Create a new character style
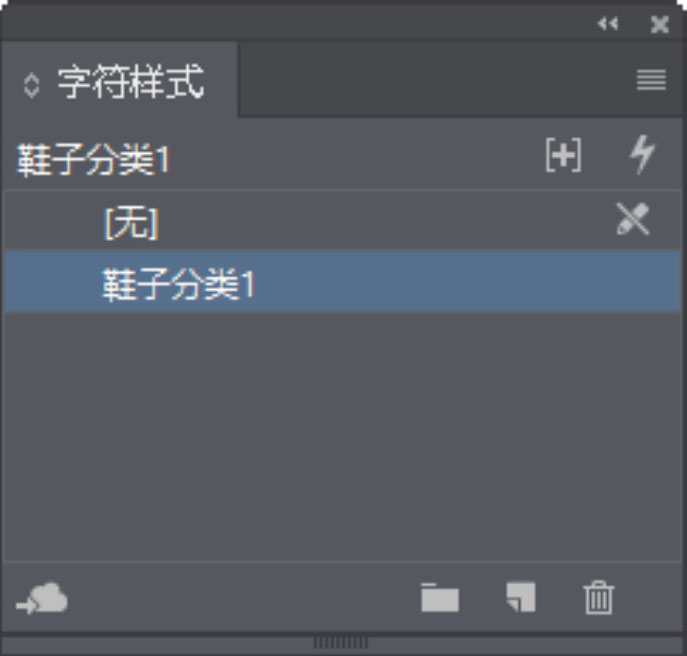 pyautogui.click(x=521, y=597)
